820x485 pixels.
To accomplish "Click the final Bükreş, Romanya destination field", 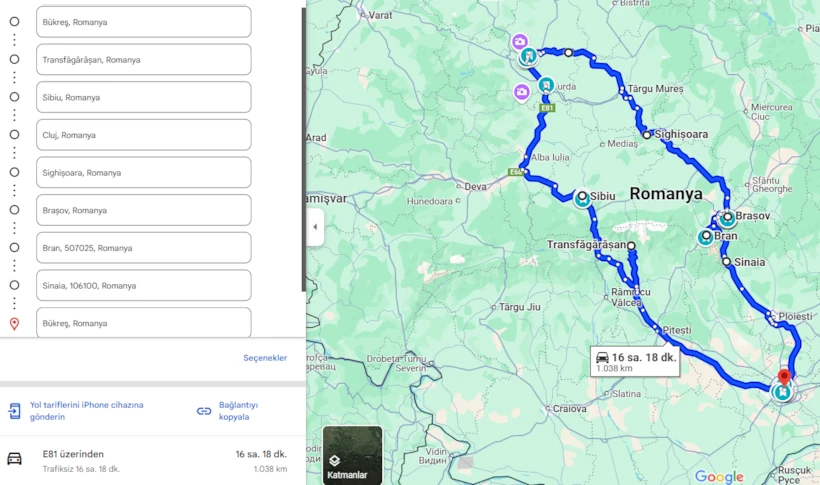I will point(143,323).
